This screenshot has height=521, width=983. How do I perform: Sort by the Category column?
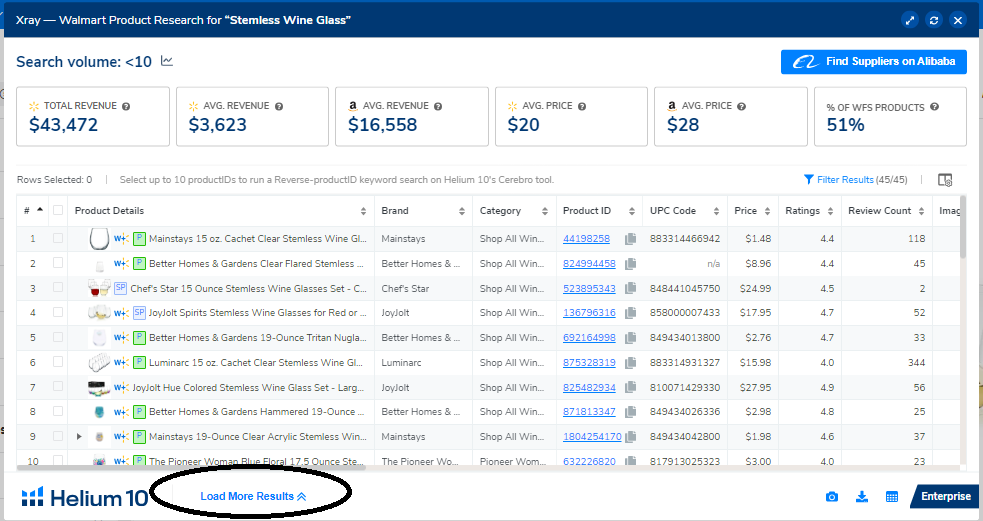point(545,211)
